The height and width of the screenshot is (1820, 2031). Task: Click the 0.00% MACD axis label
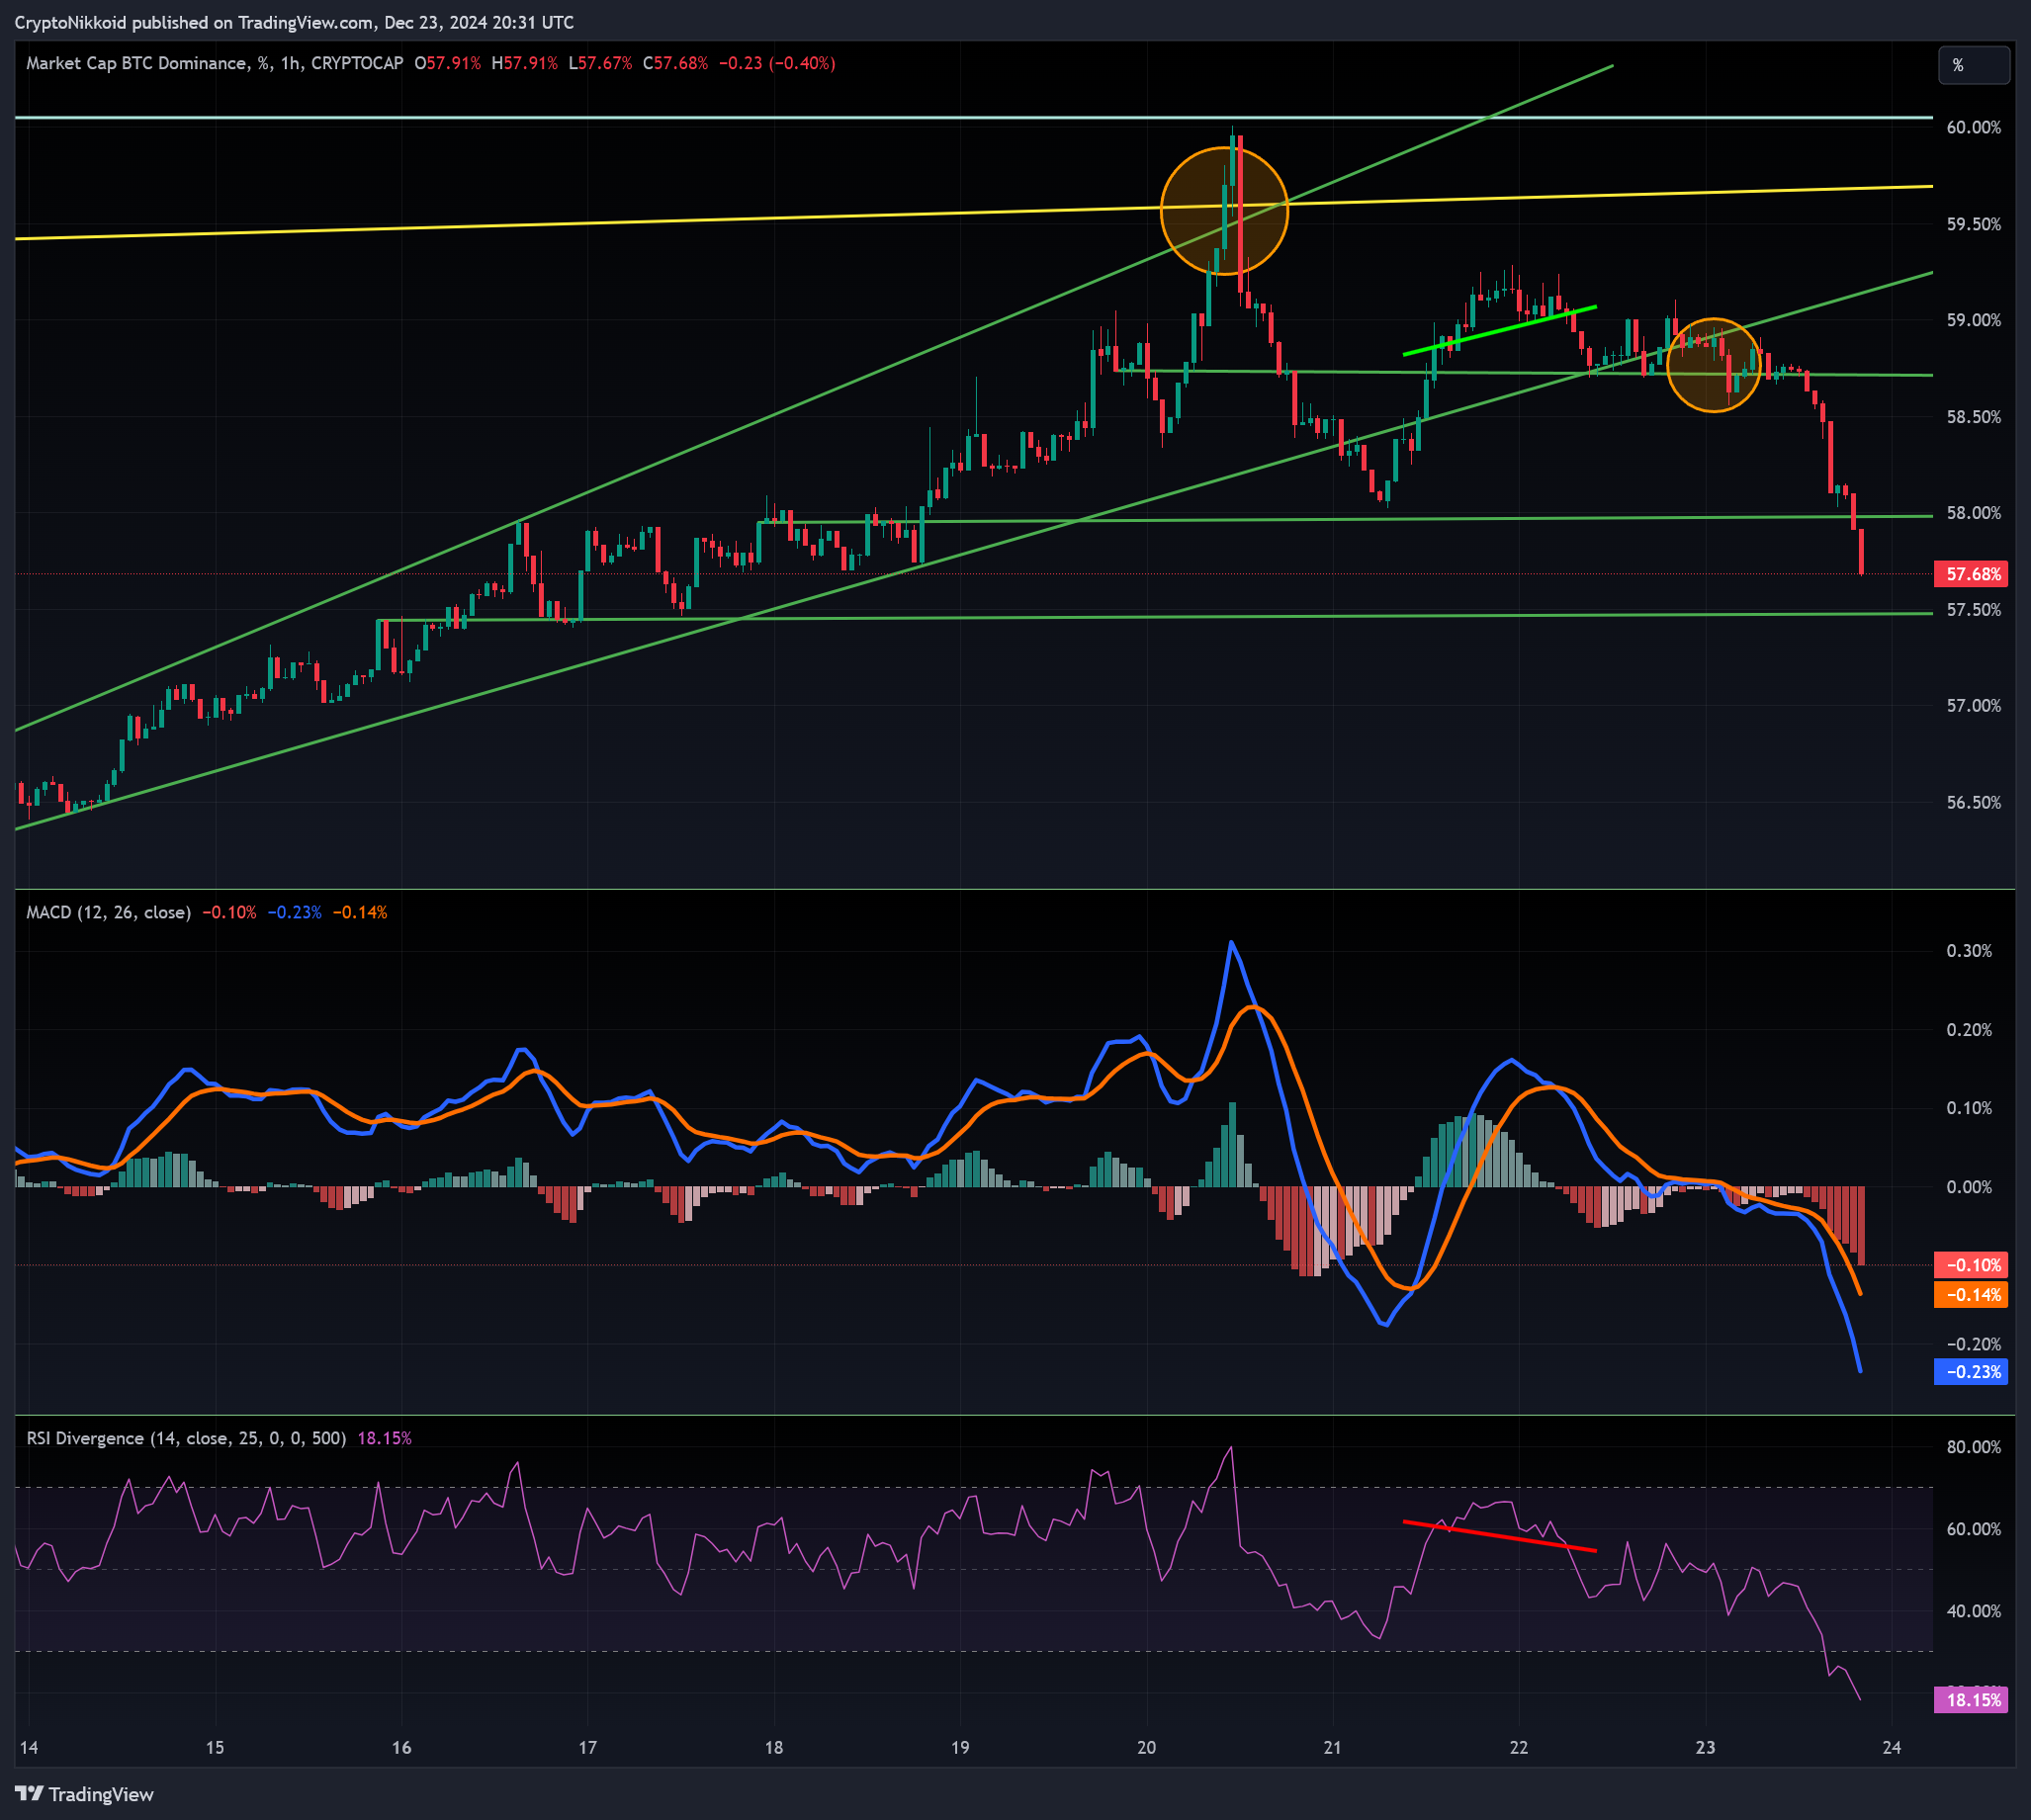tap(1969, 1187)
